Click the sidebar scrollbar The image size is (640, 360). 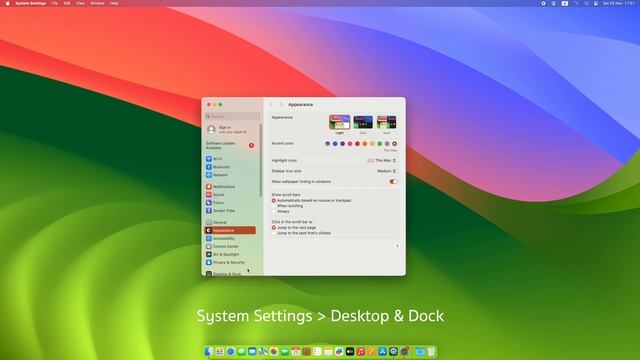pos(260,160)
